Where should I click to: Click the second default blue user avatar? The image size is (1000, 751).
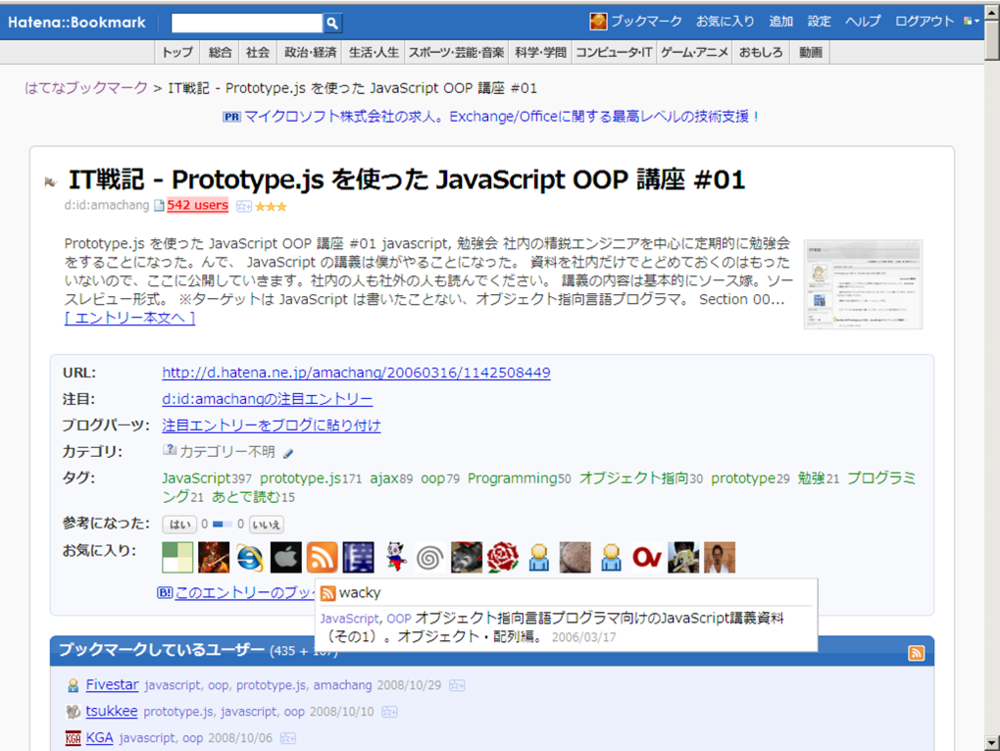[611, 557]
